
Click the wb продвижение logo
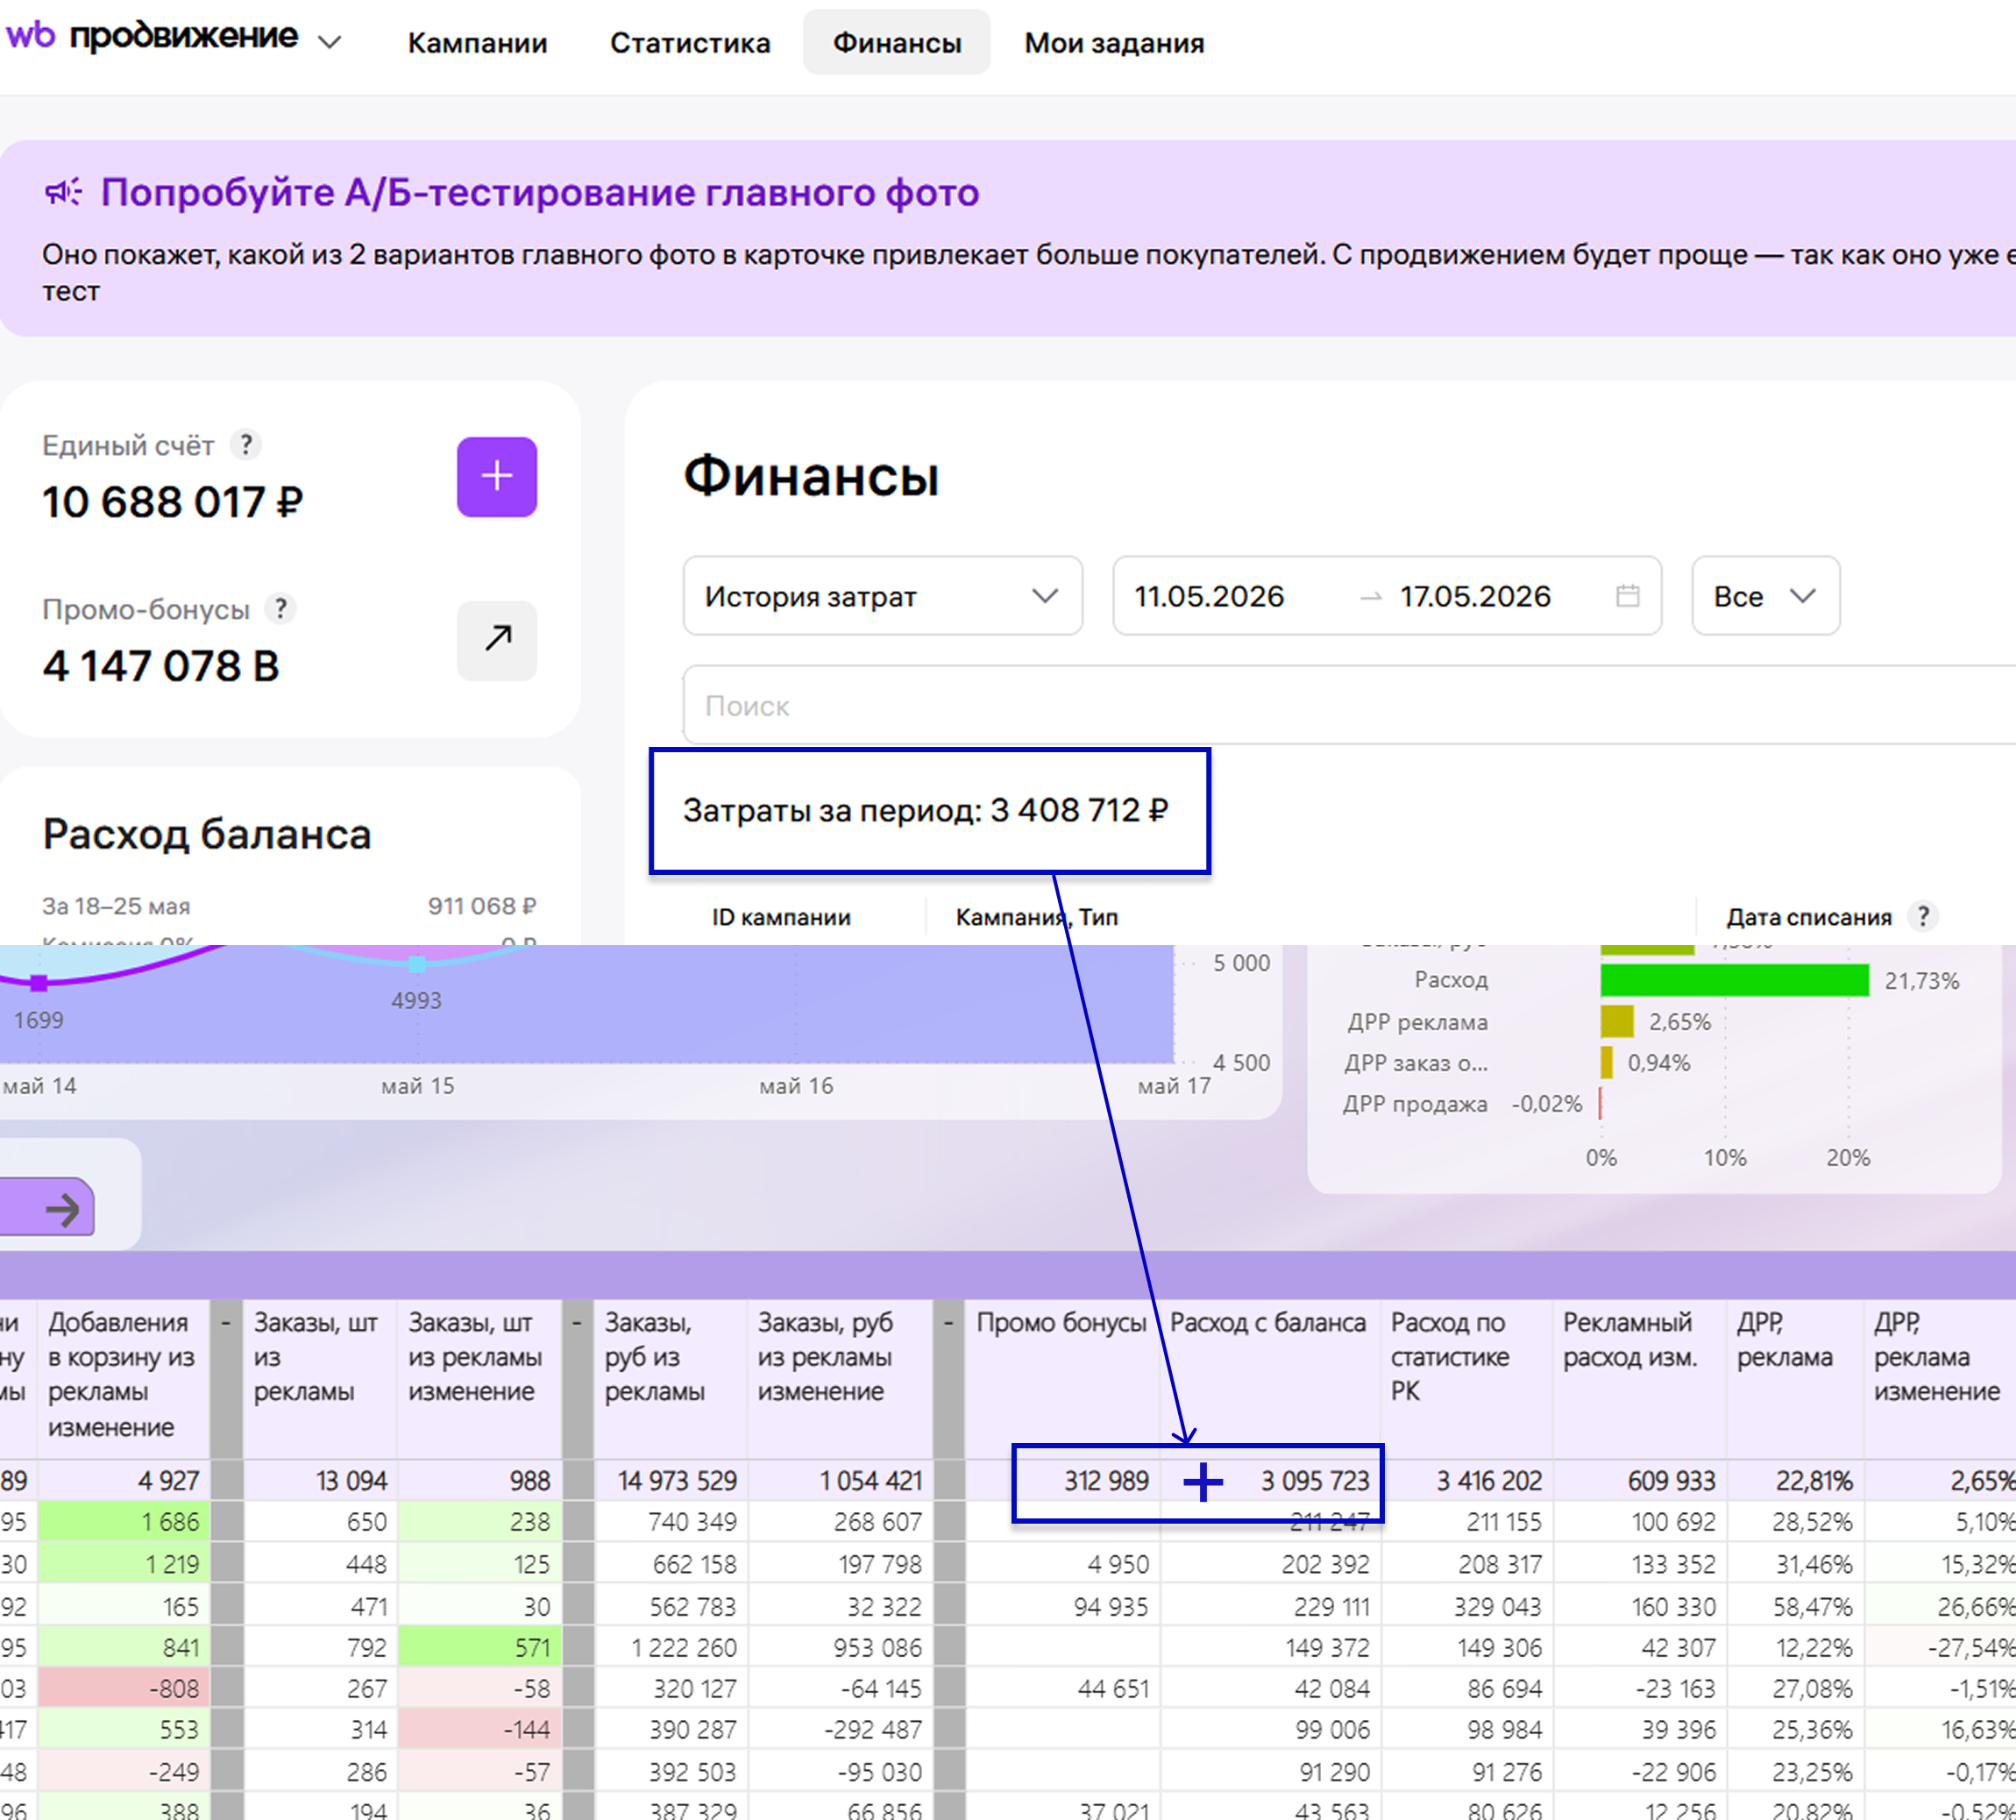pos(152,37)
